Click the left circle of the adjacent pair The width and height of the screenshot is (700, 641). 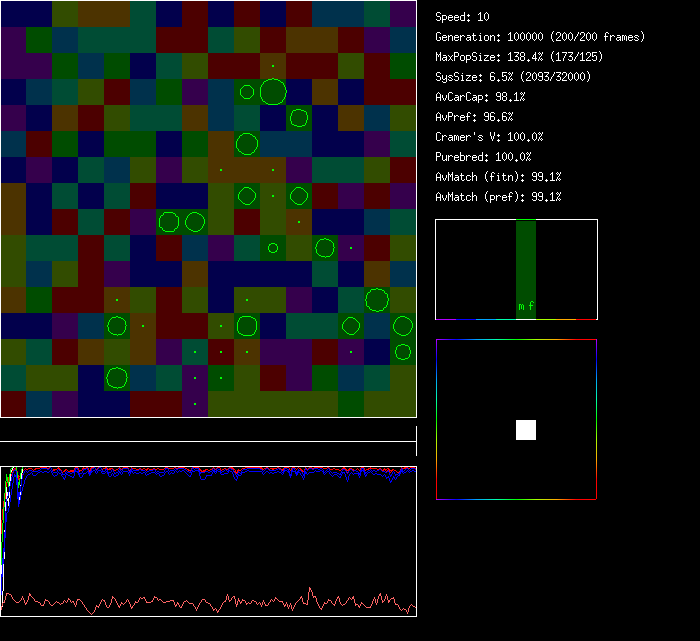pyautogui.click(x=169, y=221)
